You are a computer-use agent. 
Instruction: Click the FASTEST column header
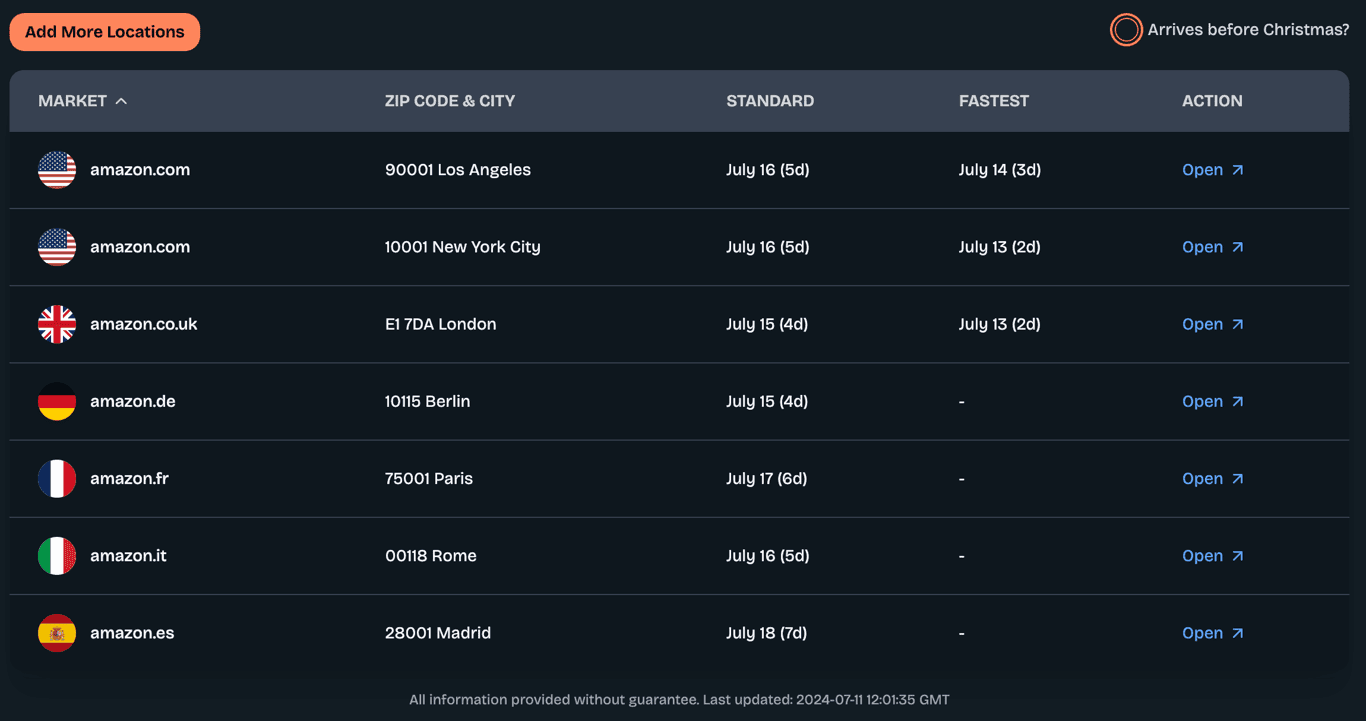(994, 101)
